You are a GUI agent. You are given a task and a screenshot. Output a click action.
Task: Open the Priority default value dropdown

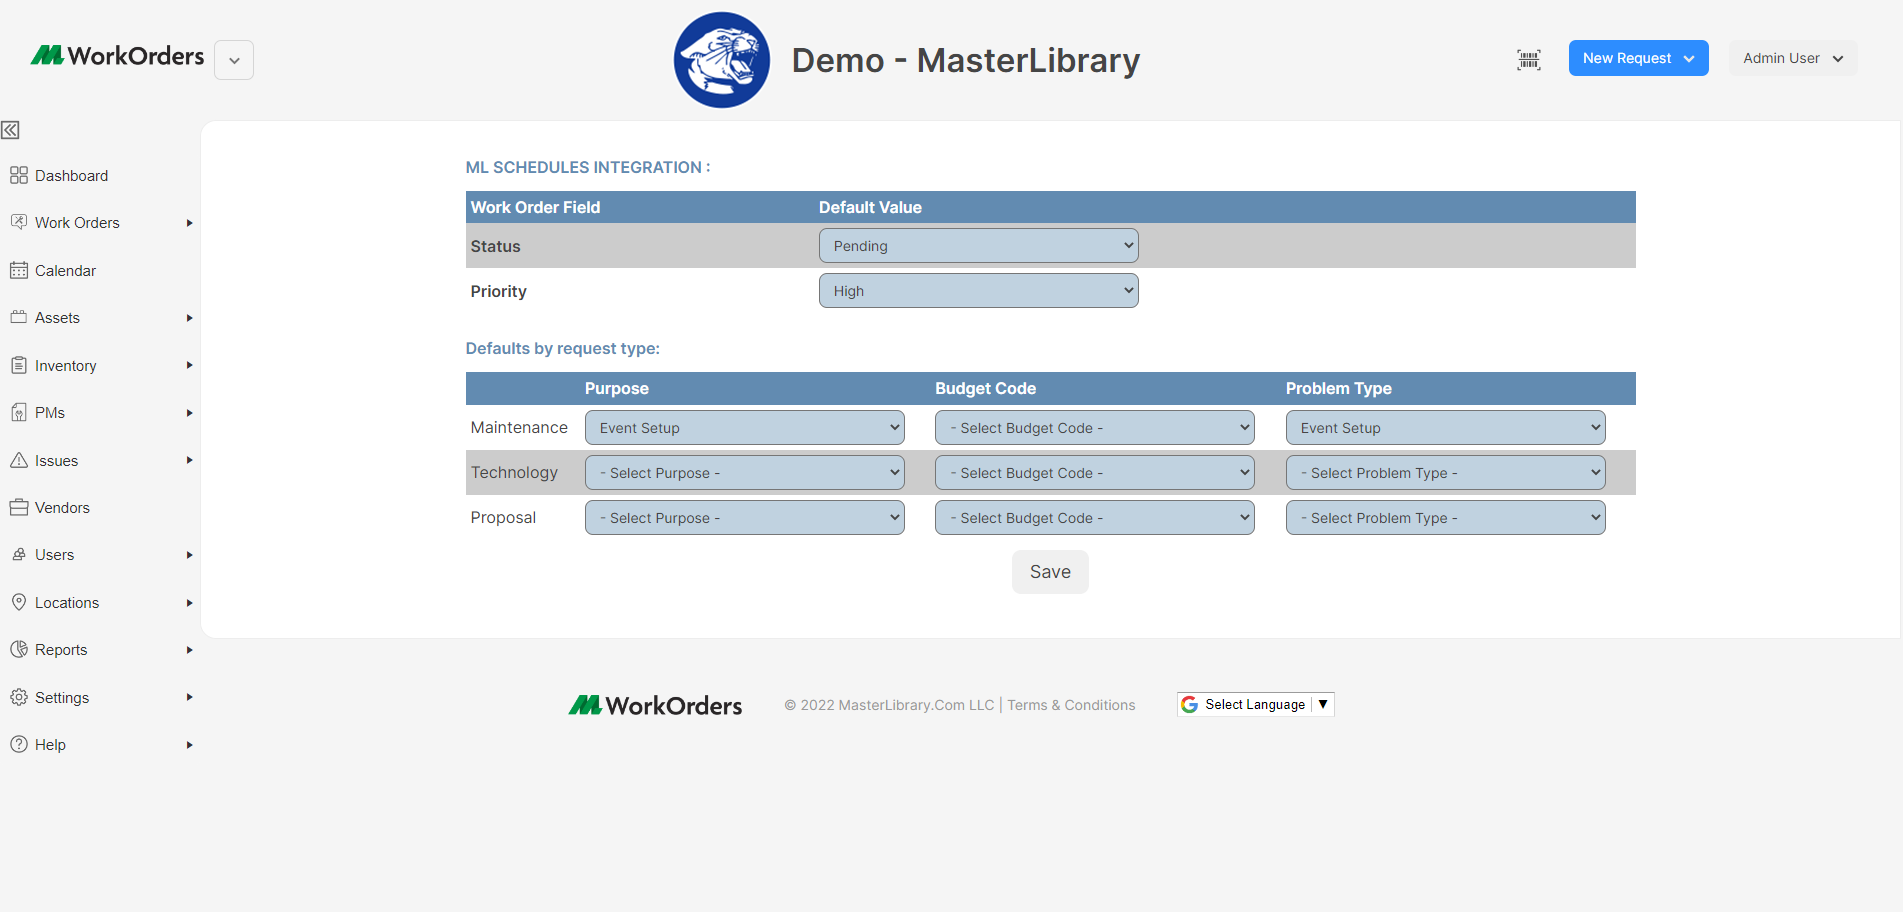tap(978, 291)
